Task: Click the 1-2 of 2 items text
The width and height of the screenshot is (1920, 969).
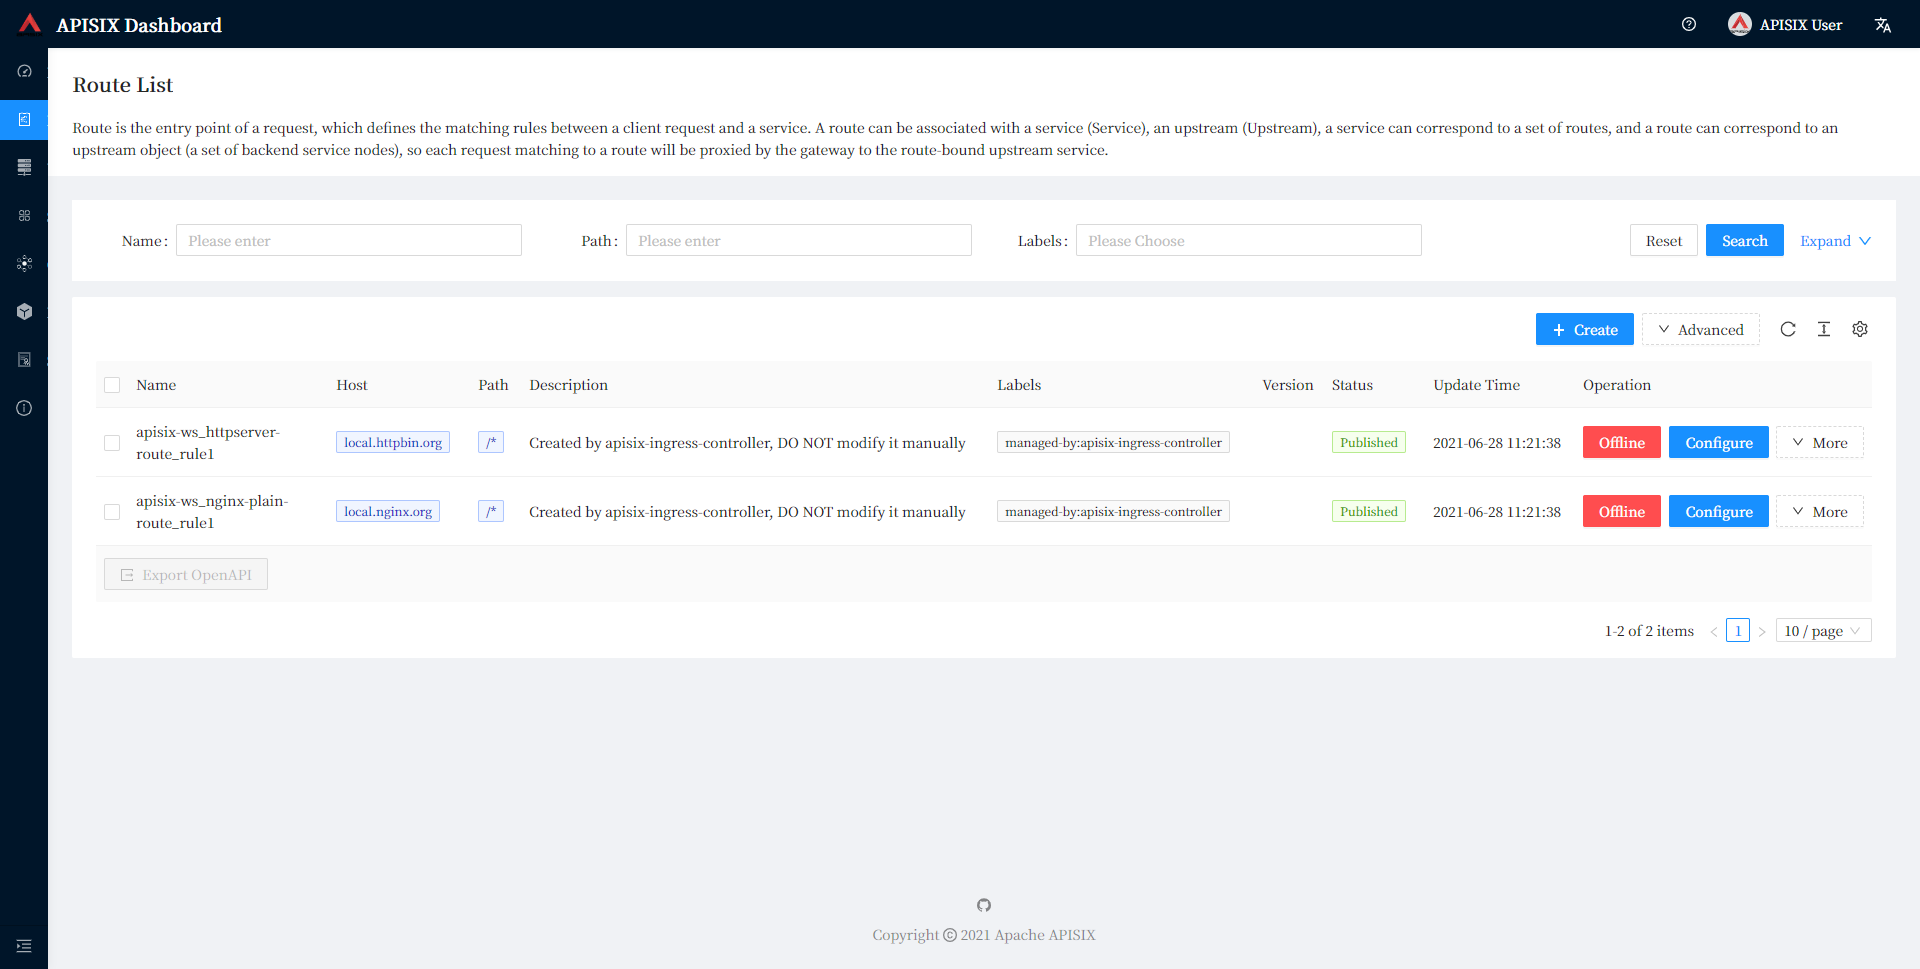Action: [x=1649, y=631]
